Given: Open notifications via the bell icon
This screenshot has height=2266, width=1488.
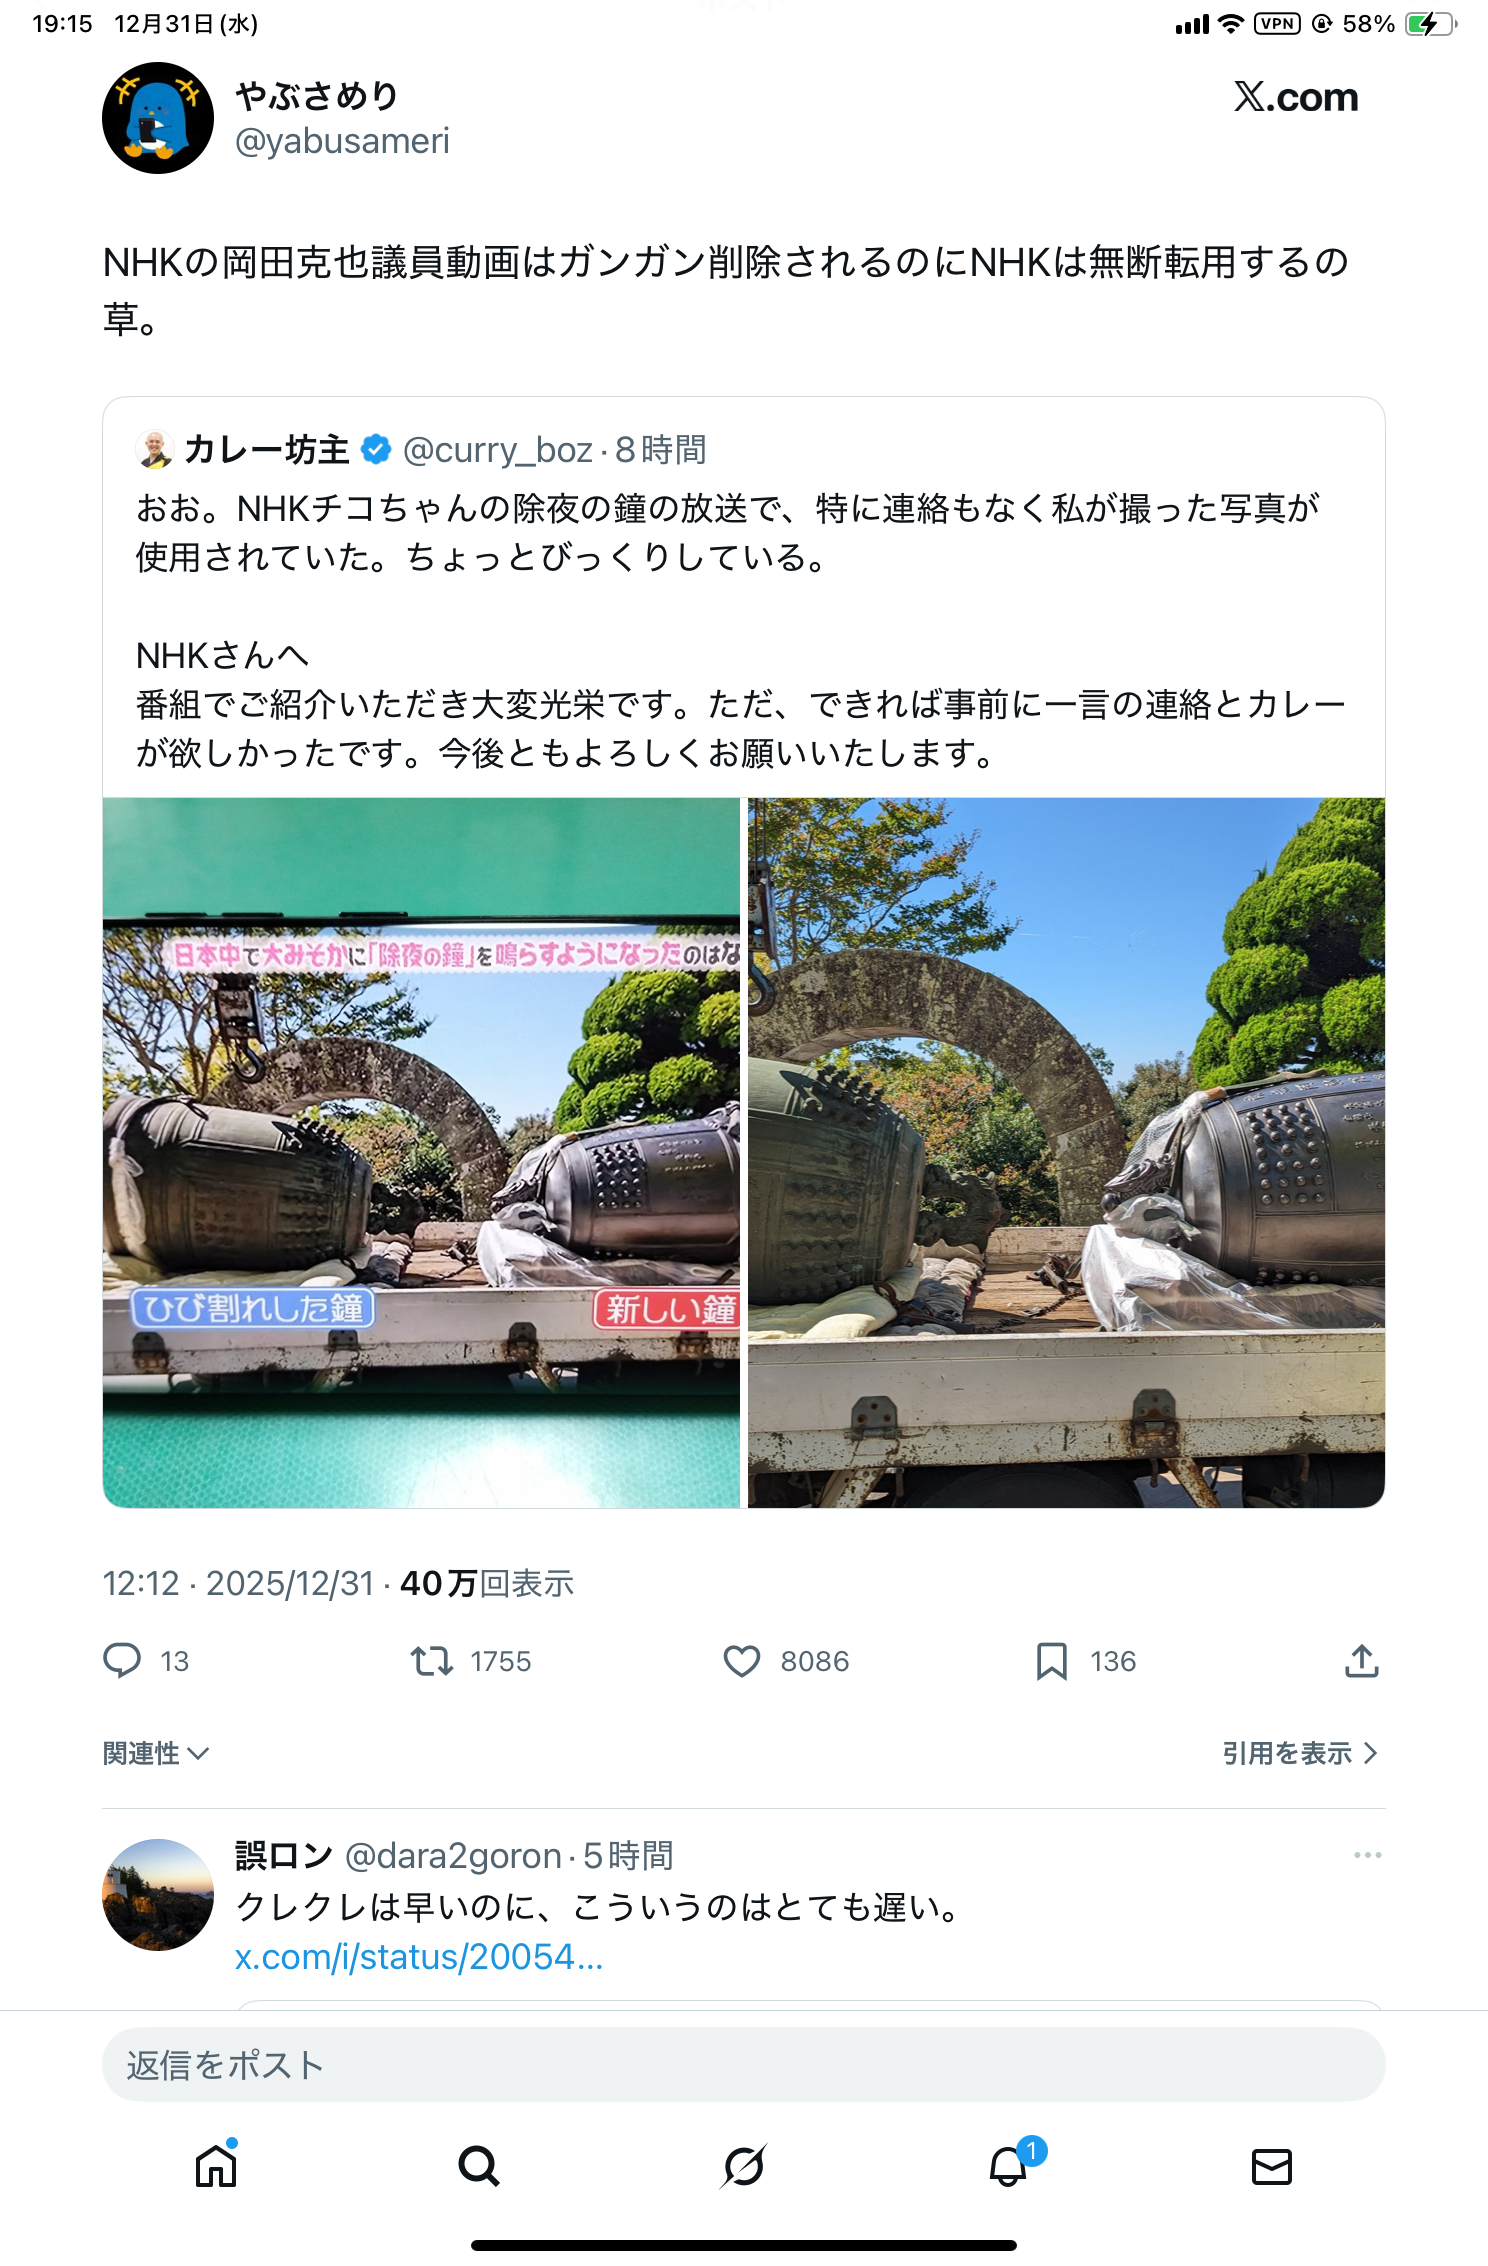Looking at the screenshot, I should tap(1008, 2167).
